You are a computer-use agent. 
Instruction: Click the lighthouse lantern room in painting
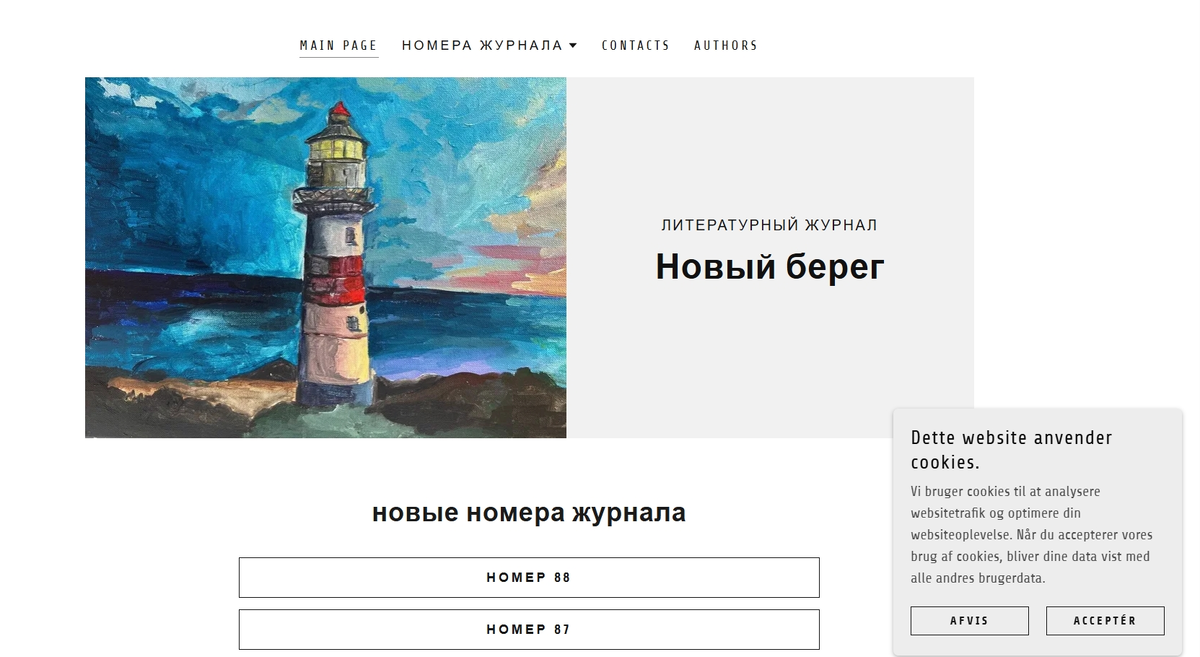(338, 150)
